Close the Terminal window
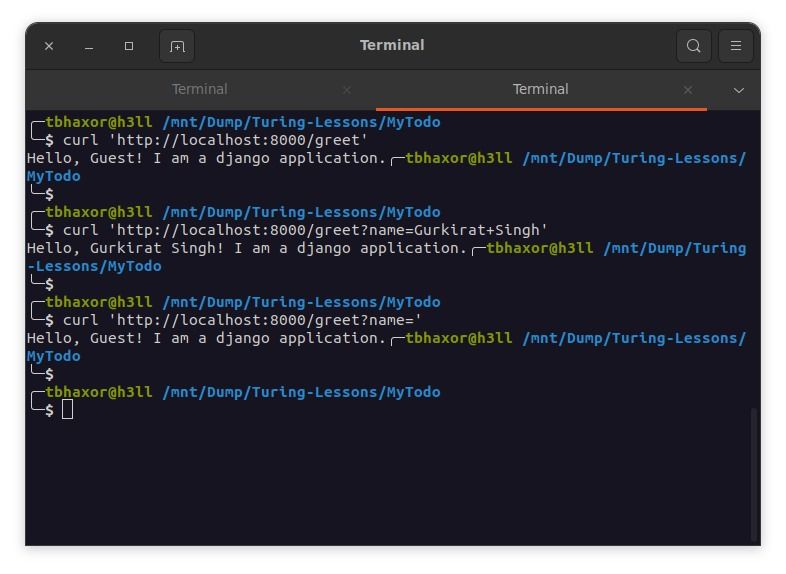The height and width of the screenshot is (574, 786). point(49,46)
